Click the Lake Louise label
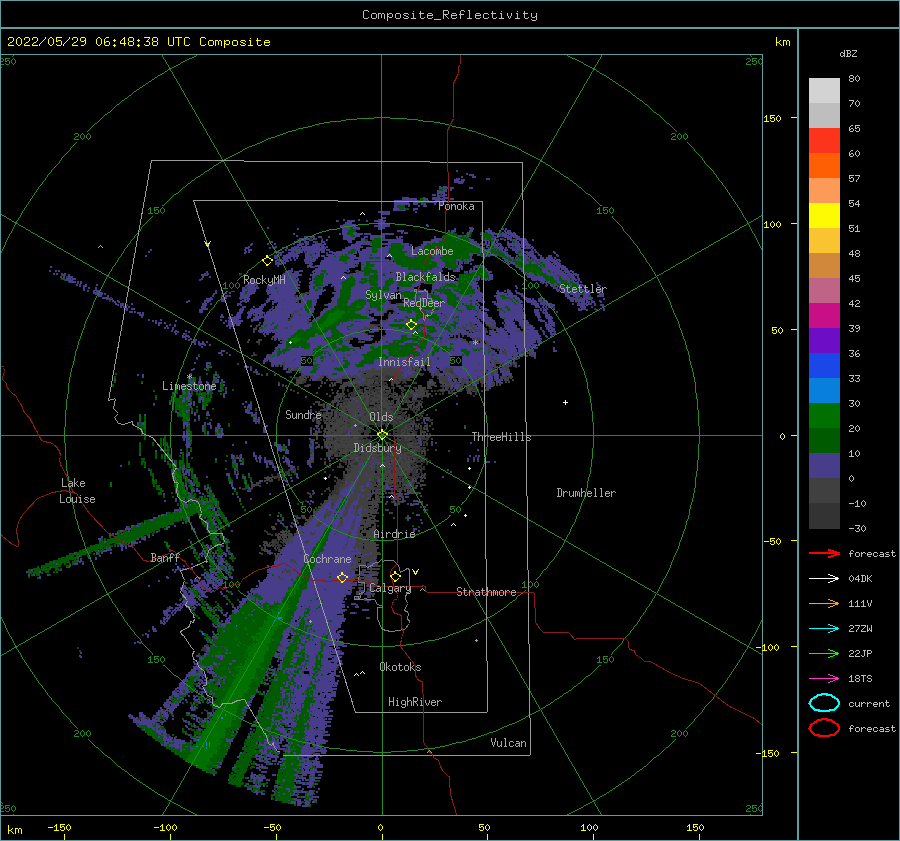 [77, 491]
